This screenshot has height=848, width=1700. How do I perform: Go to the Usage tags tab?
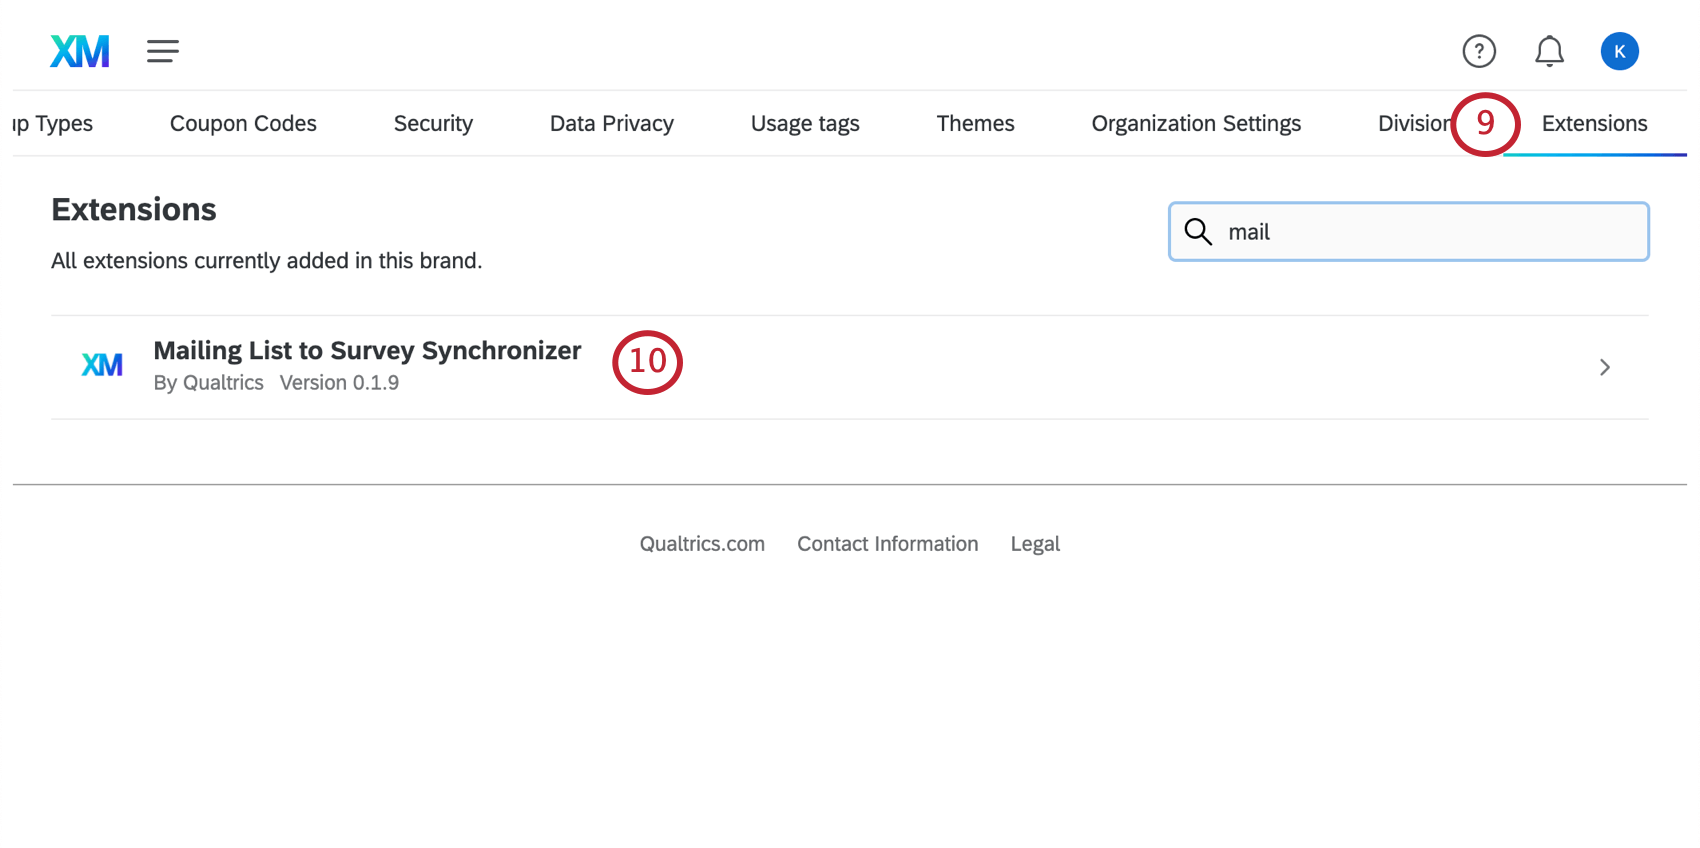[805, 123]
